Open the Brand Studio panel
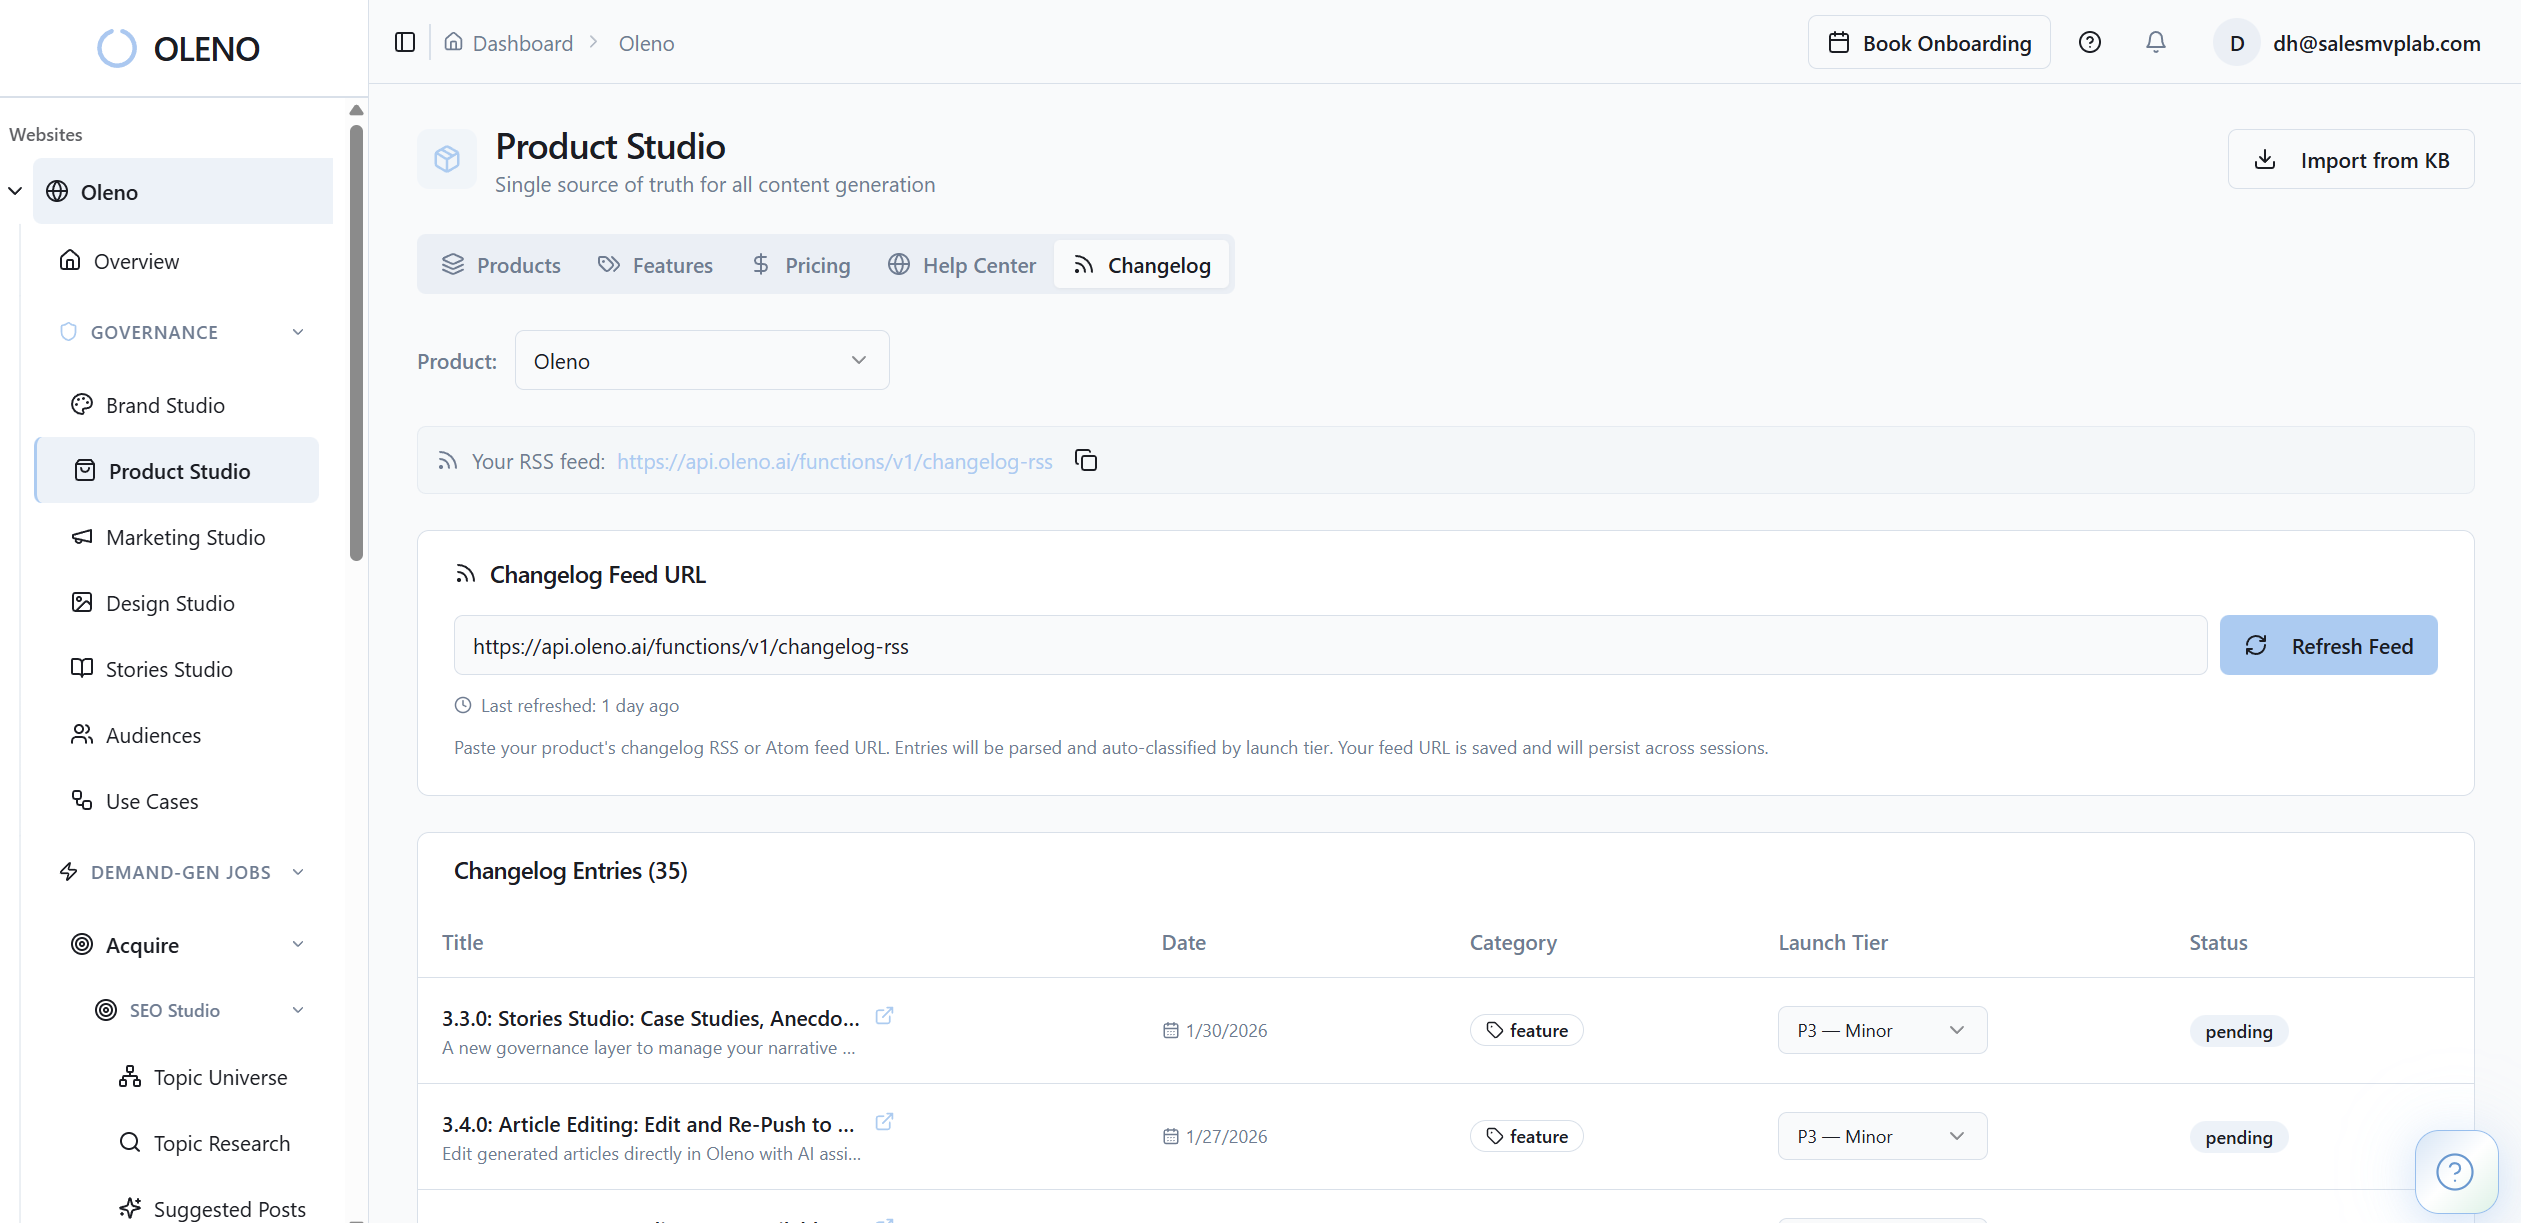Viewport: 2521px width, 1223px height. 165,405
